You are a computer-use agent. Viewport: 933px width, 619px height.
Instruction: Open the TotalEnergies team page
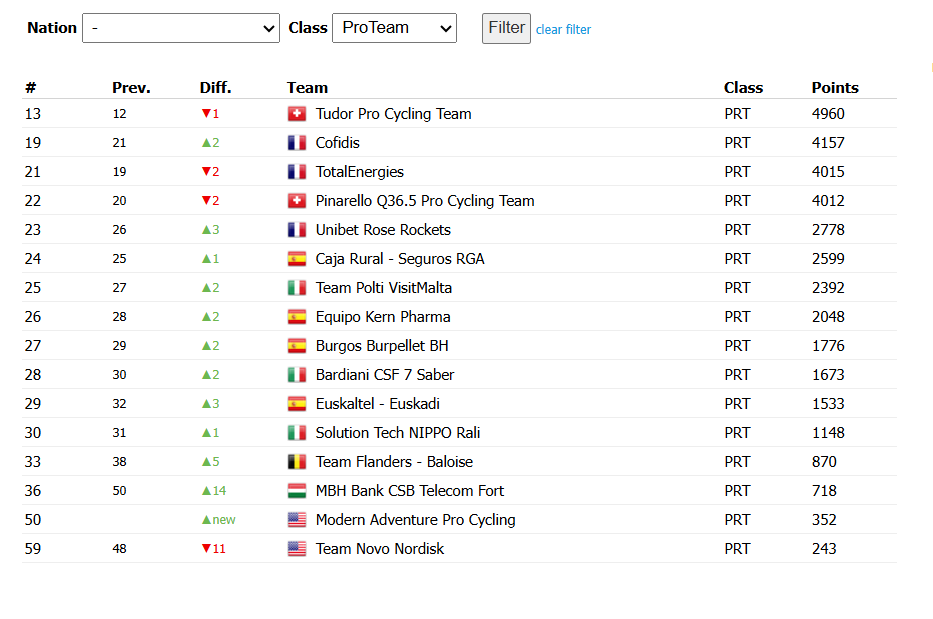click(x=359, y=172)
